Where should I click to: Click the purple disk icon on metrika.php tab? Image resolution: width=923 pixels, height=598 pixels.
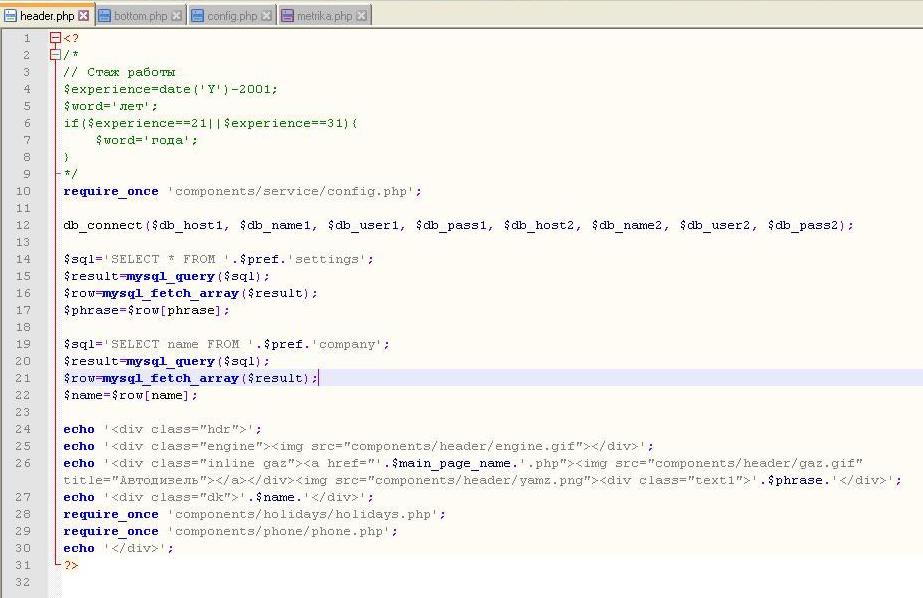pyautogui.click(x=288, y=16)
